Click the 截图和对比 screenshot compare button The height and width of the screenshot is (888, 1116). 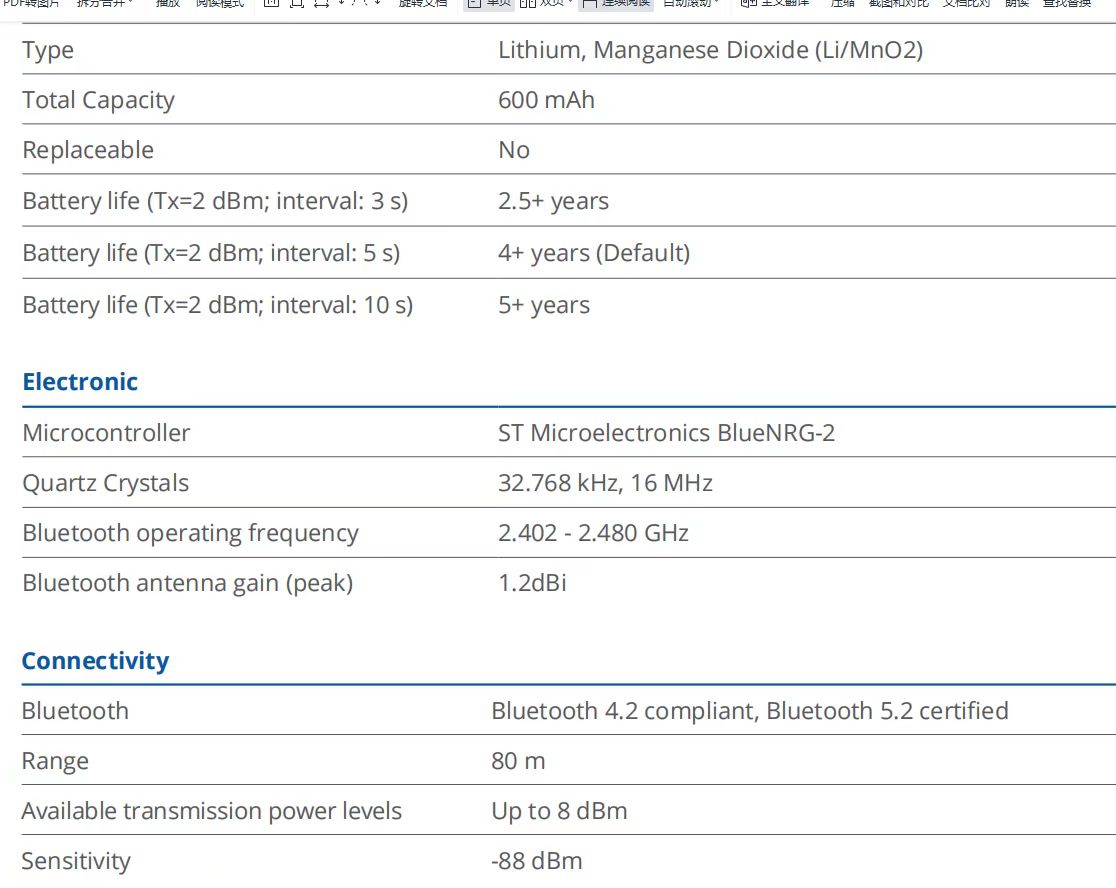tap(898, 3)
